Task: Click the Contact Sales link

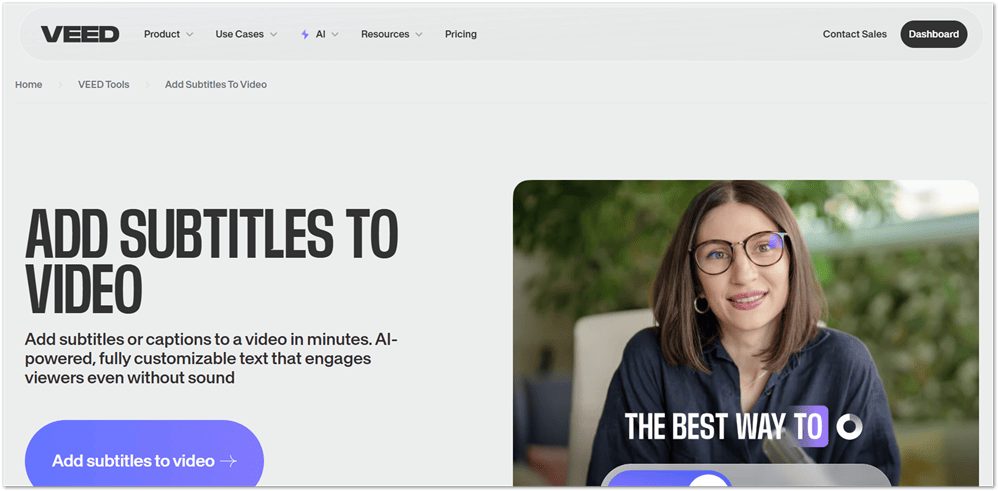Action: click(x=854, y=34)
